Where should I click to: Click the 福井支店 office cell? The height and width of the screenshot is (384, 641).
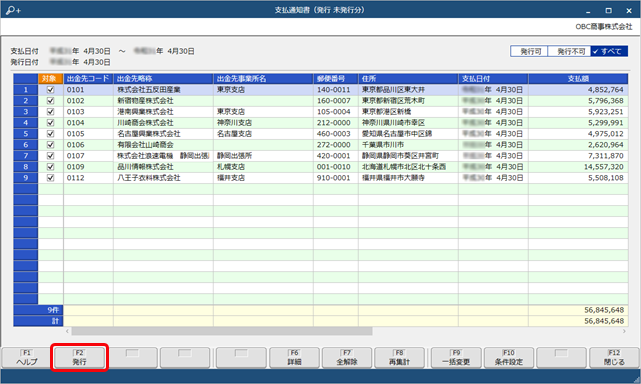263,178
